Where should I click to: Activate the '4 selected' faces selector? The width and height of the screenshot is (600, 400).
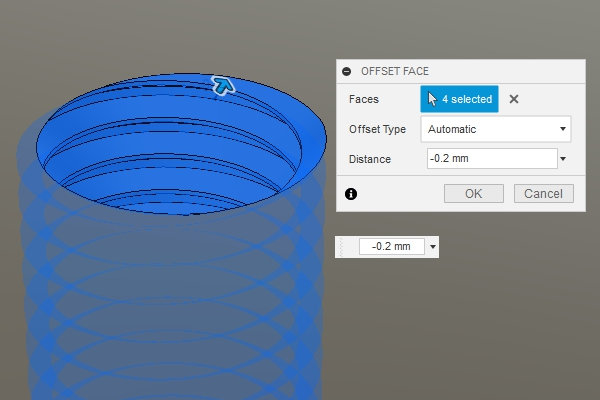coord(459,99)
